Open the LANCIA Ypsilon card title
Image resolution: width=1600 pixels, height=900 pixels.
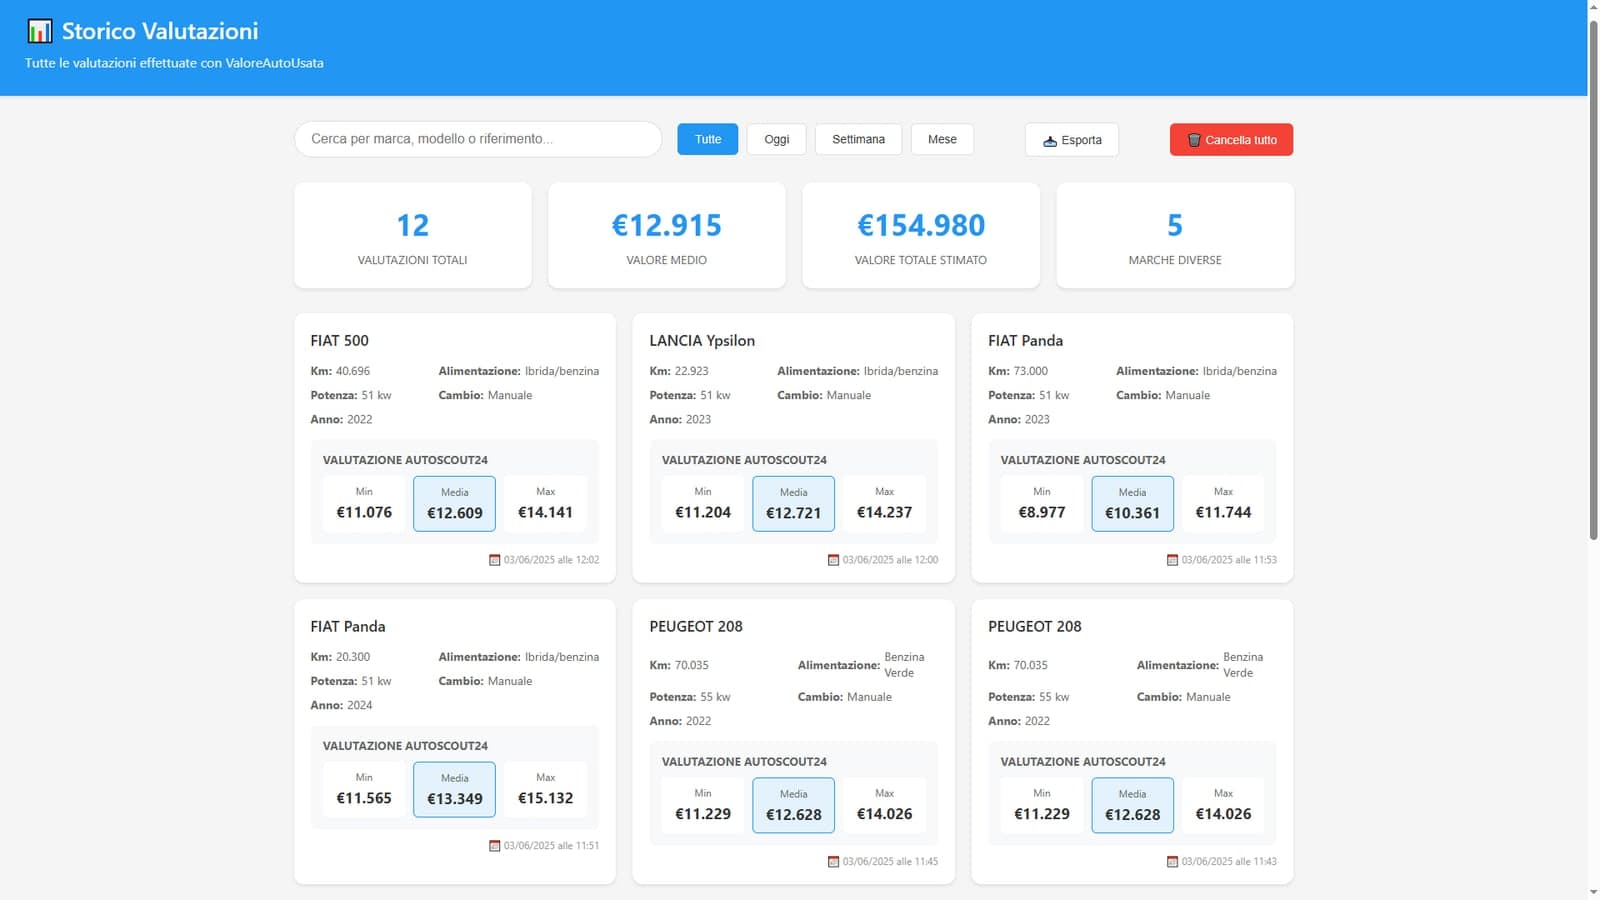702,341
